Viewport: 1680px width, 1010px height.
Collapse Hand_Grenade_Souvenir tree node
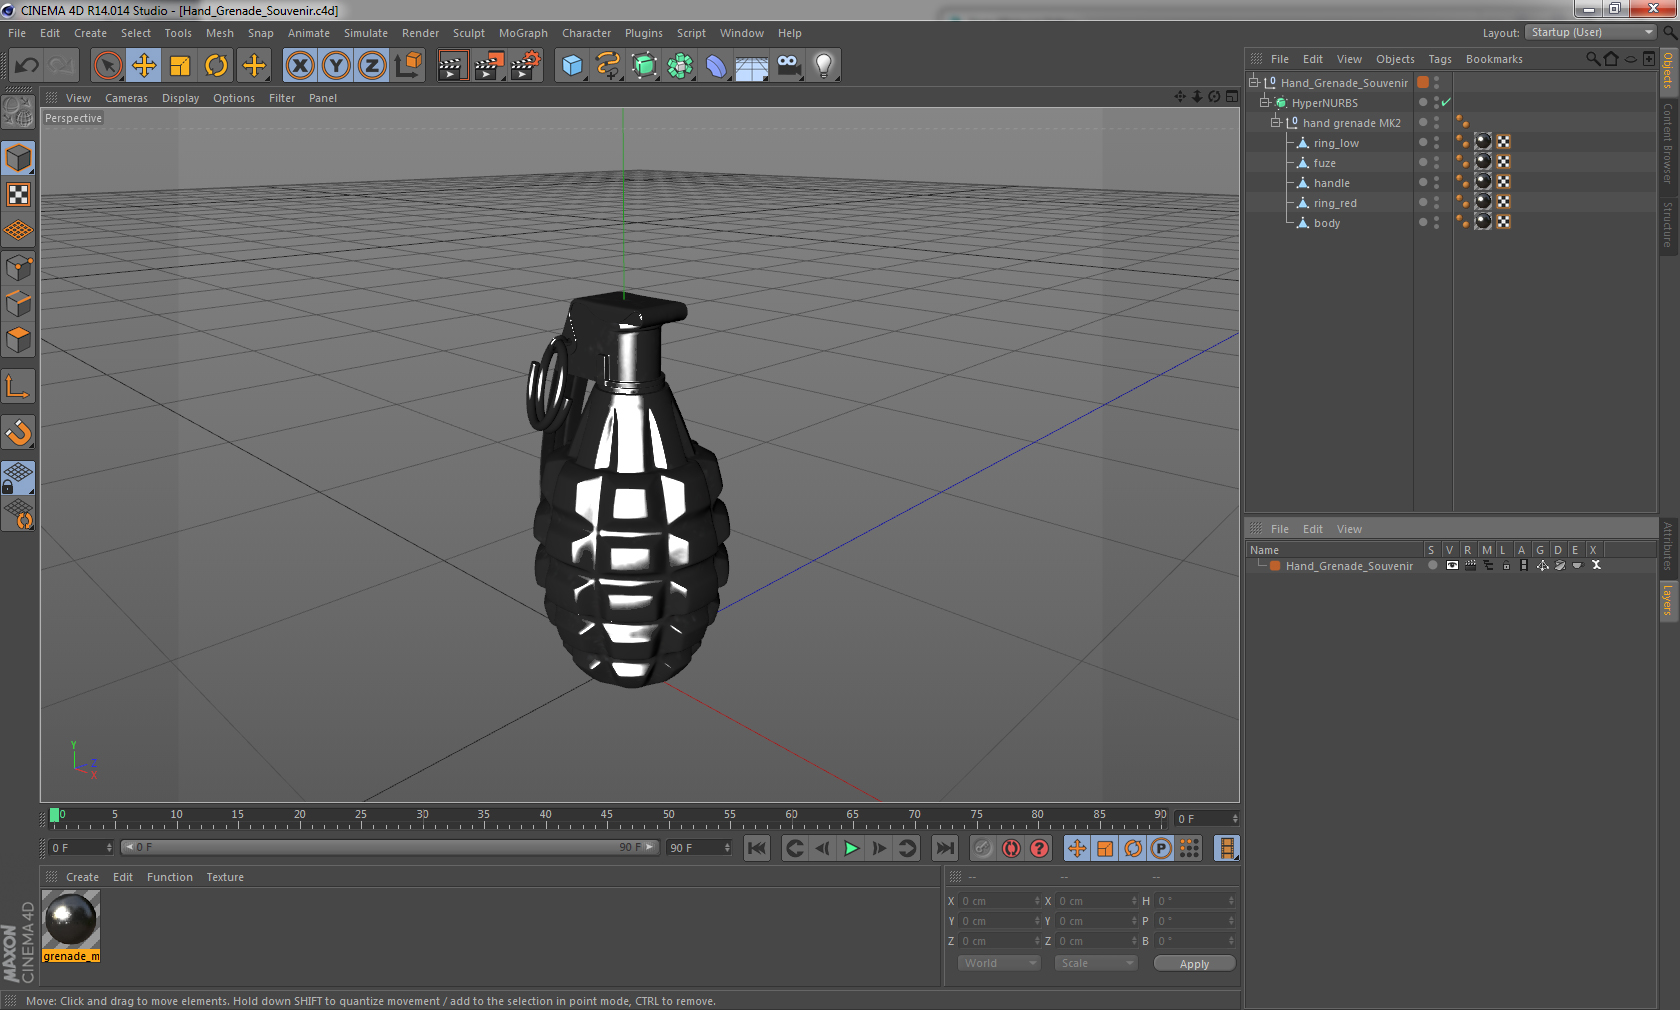pyautogui.click(x=1253, y=82)
